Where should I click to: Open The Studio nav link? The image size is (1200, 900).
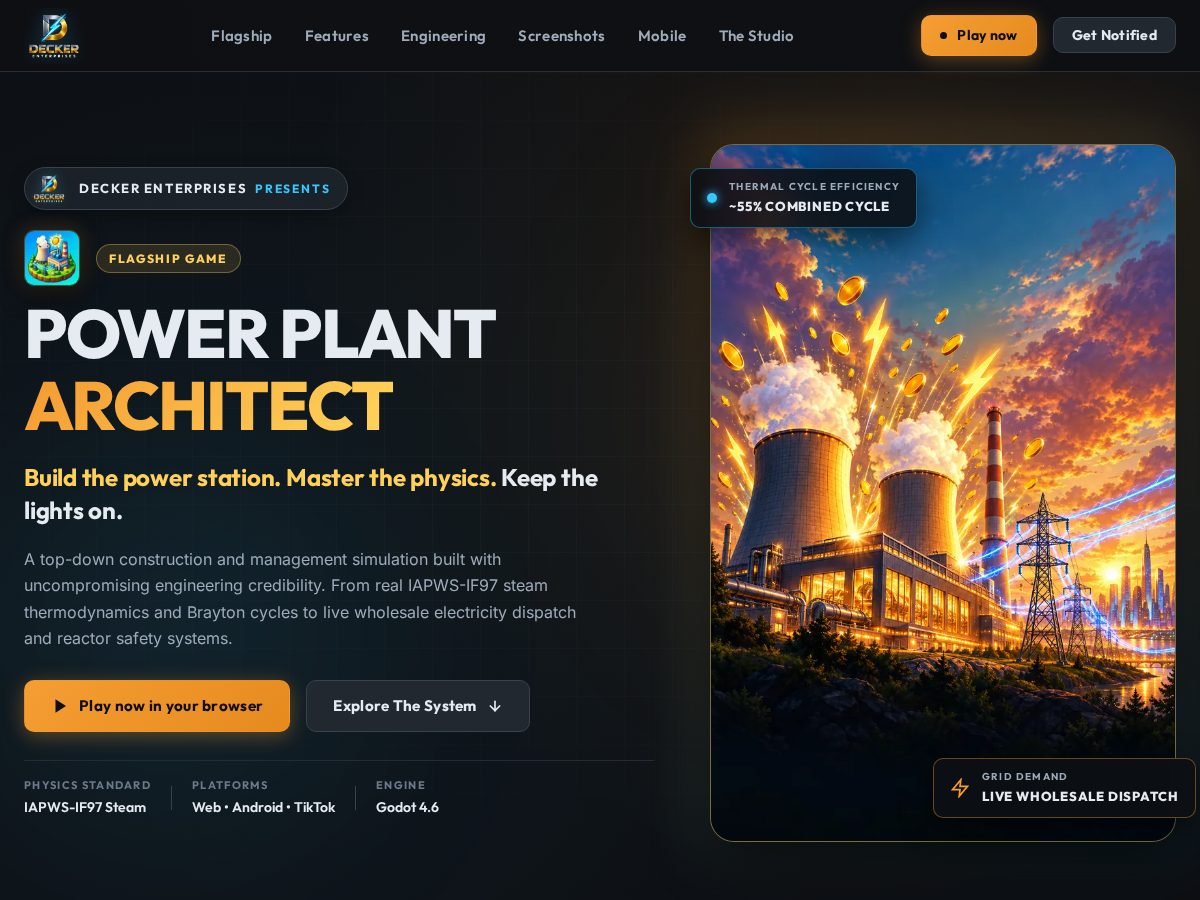pos(756,36)
